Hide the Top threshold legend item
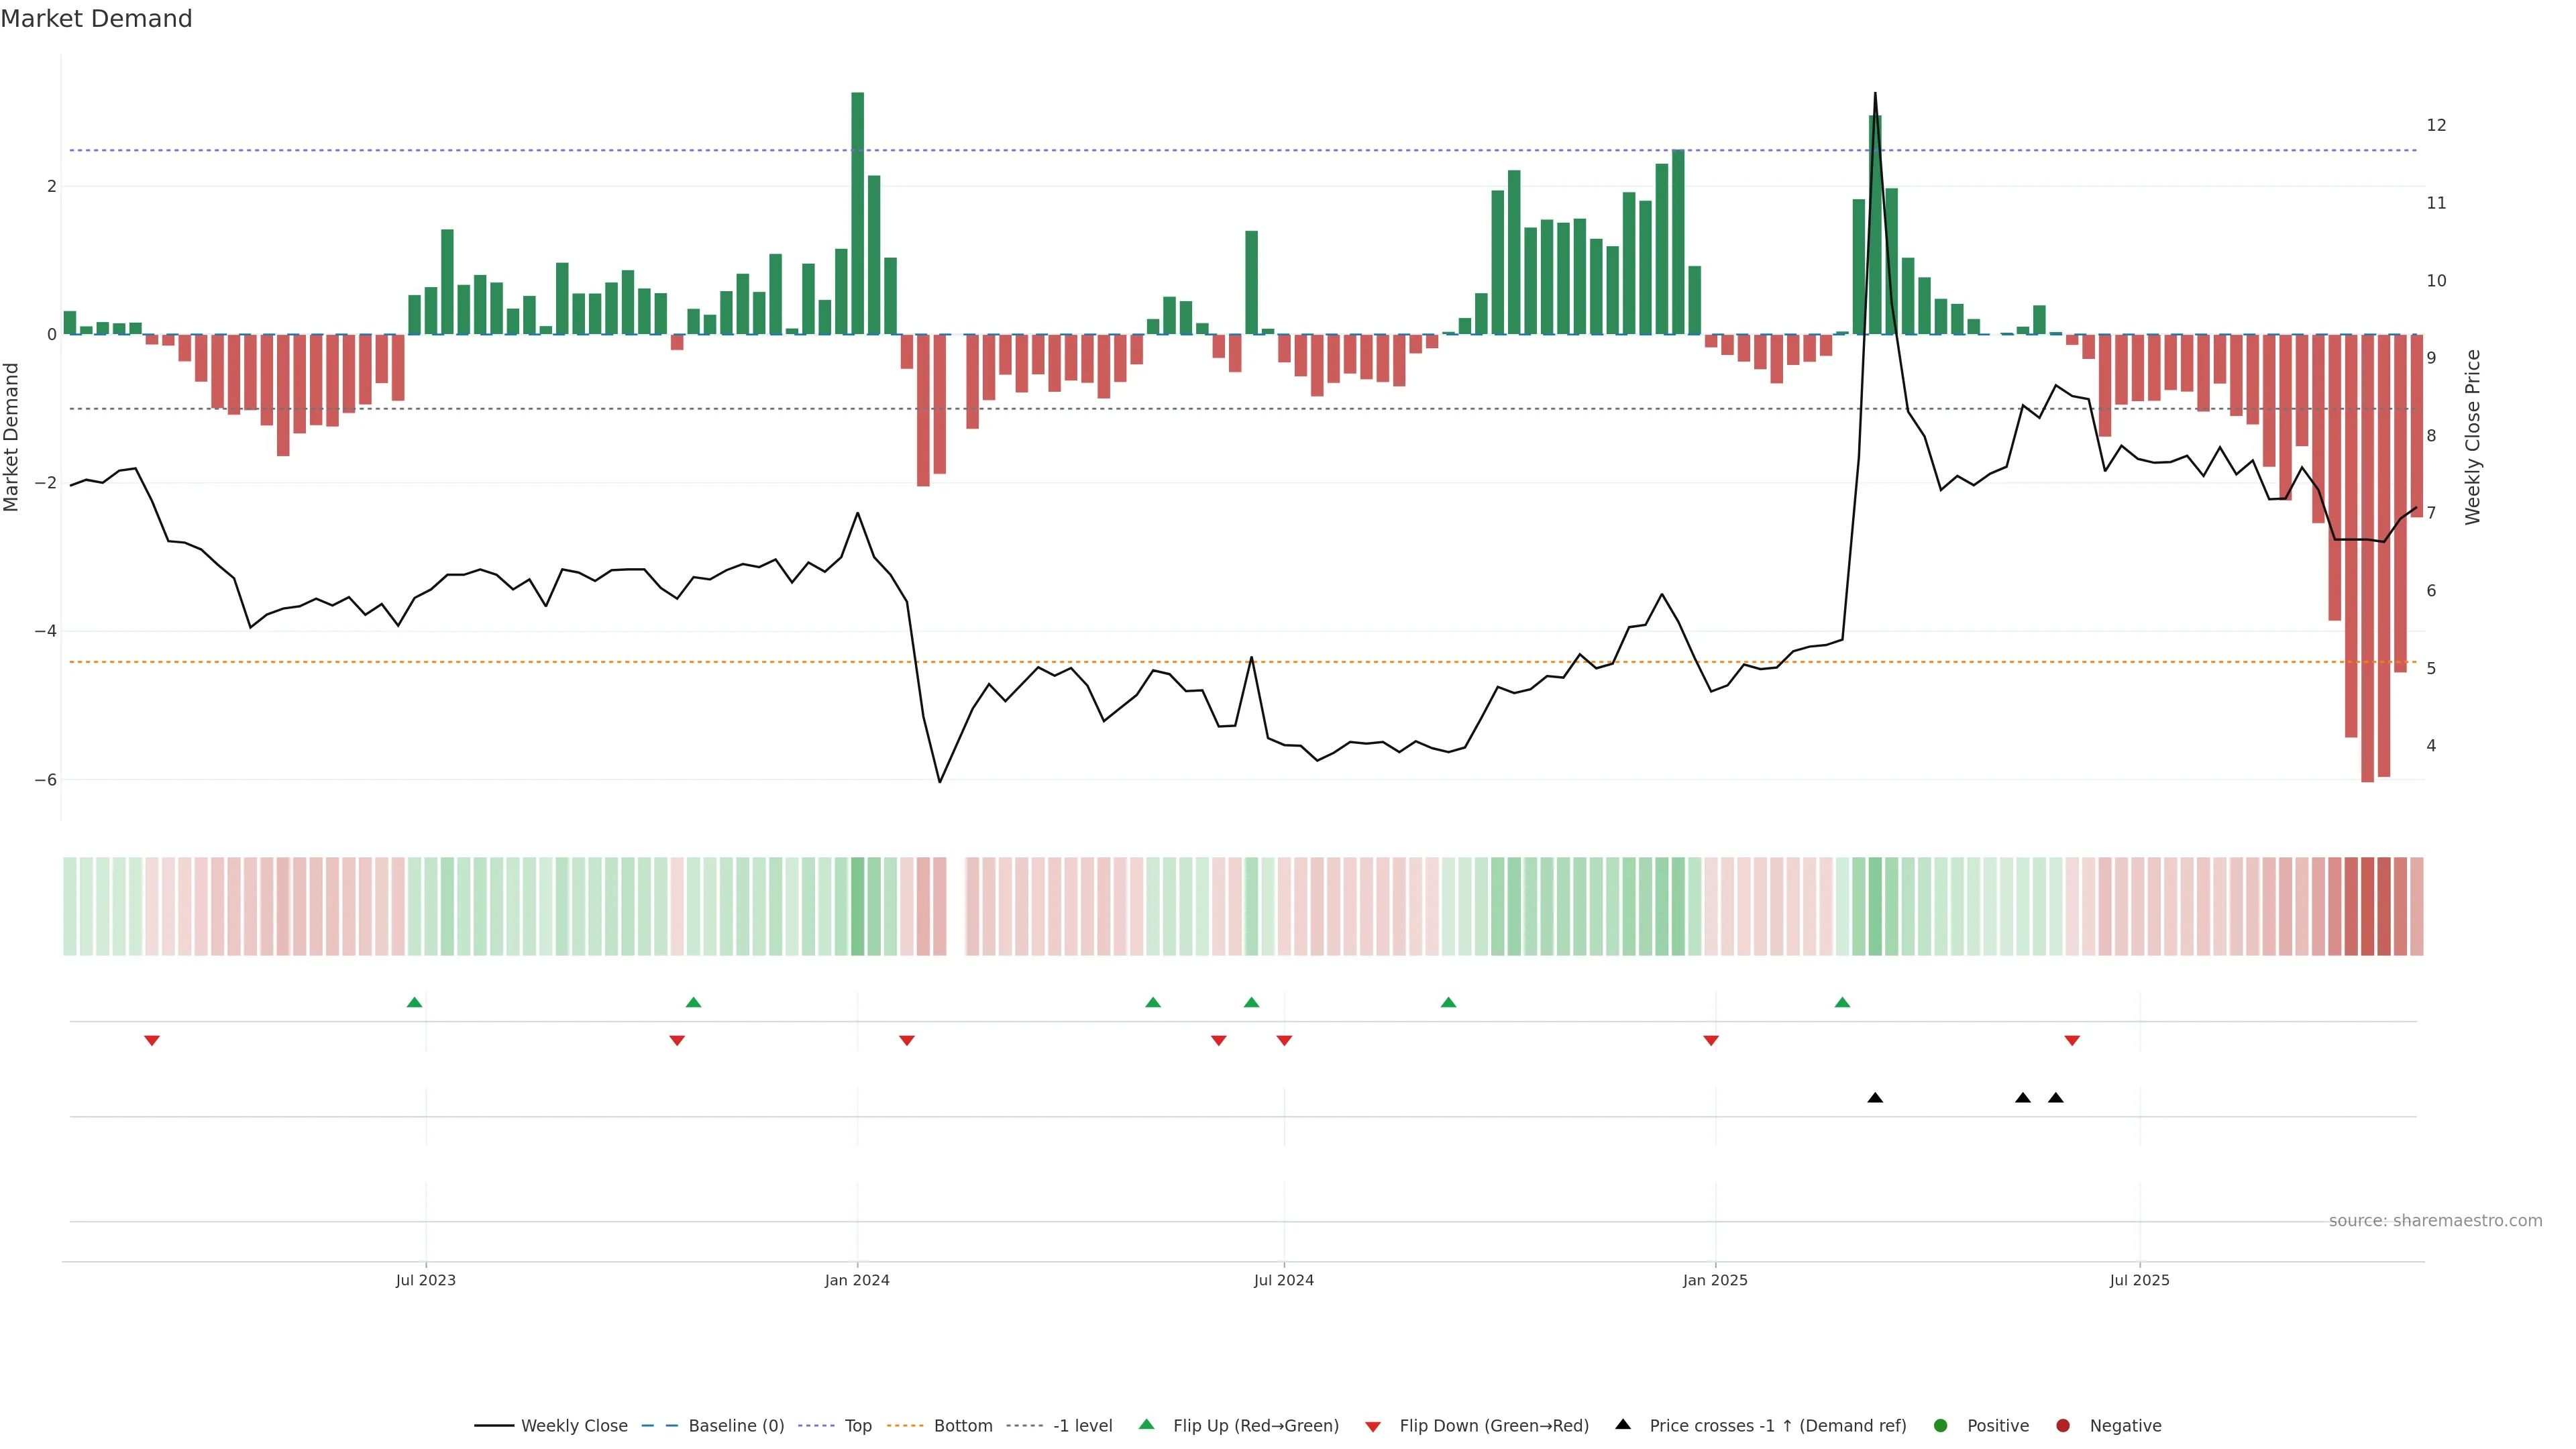2576x1449 pixels. (857, 1426)
